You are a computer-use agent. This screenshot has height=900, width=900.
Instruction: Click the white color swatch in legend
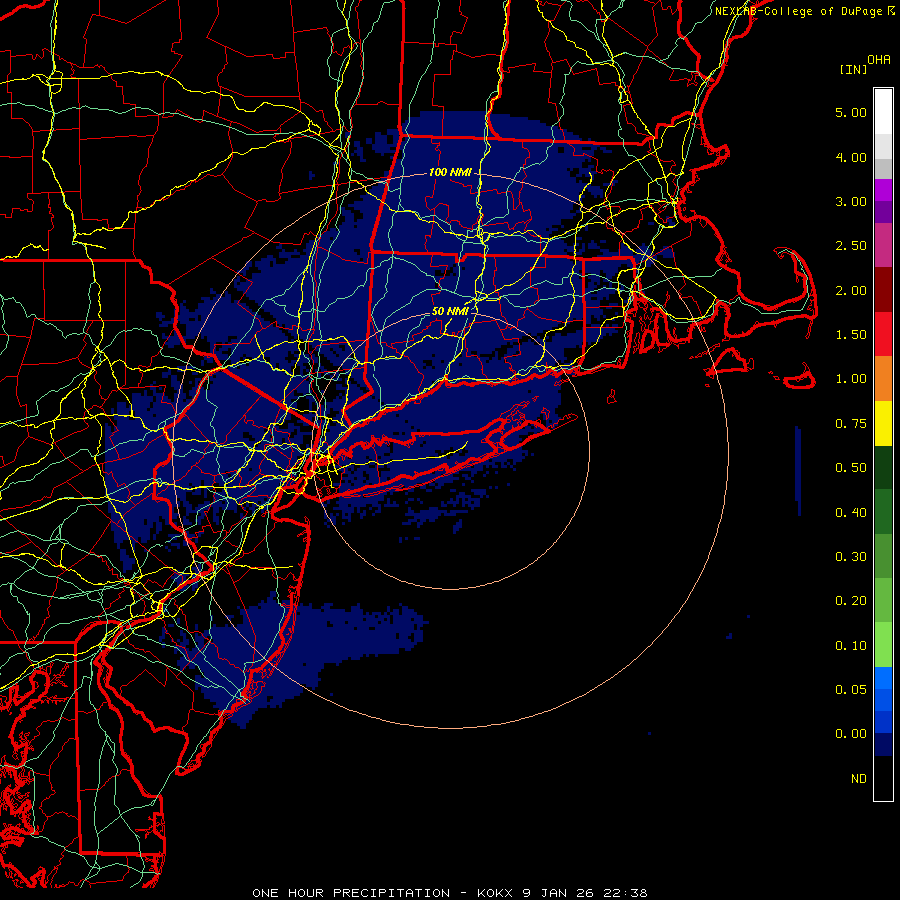coord(883,112)
